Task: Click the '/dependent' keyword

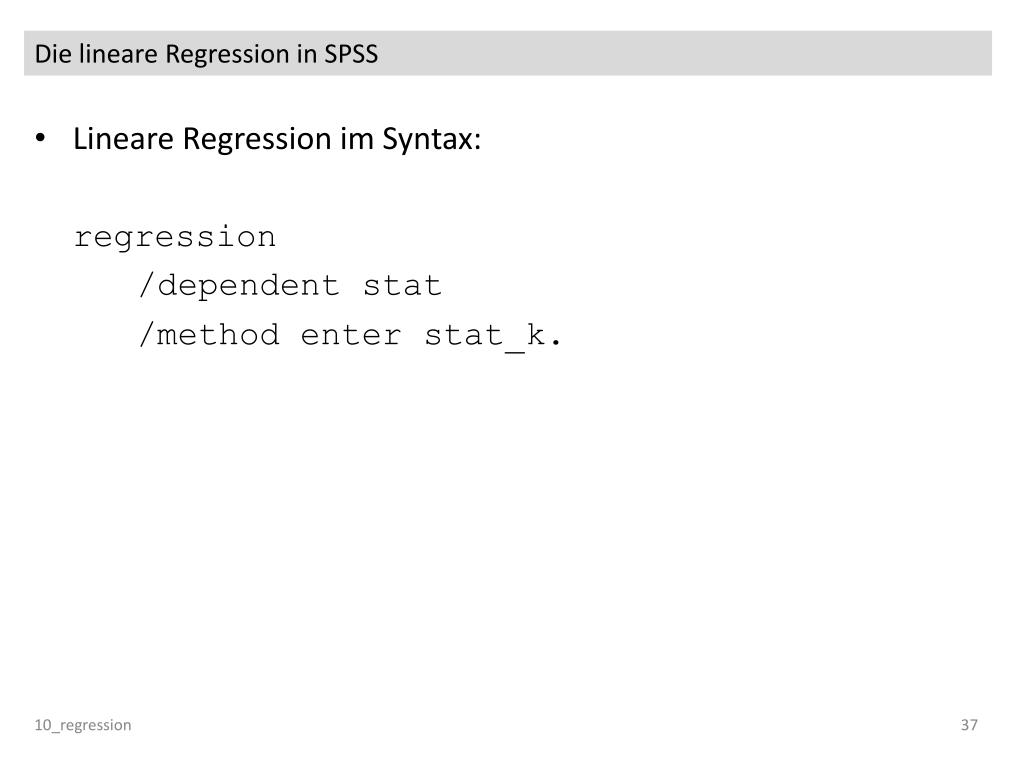Action: point(239,286)
